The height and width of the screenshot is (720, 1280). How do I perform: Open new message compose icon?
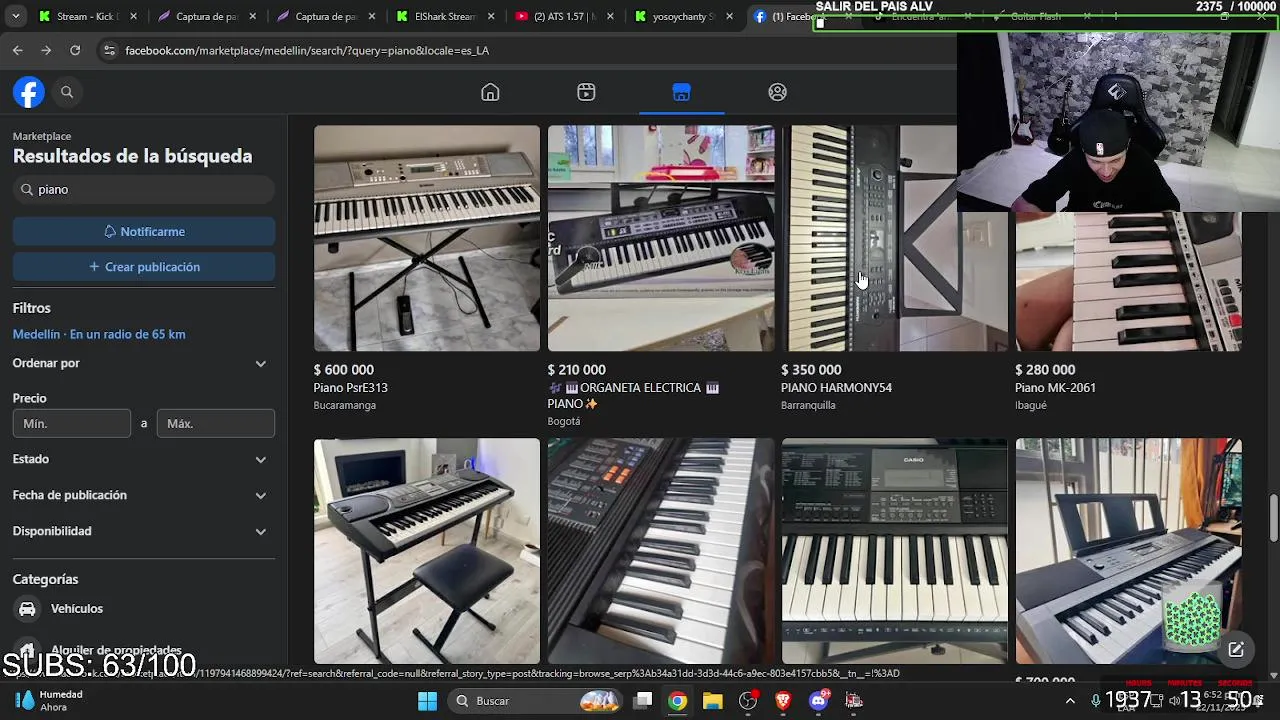(x=1236, y=649)
